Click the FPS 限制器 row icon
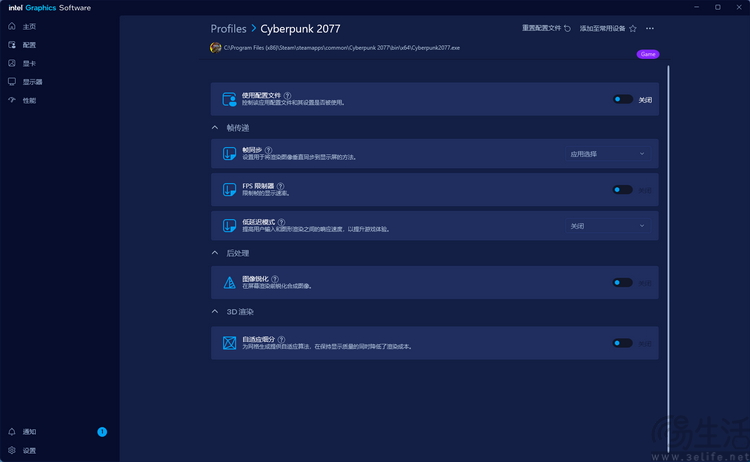The image size is (750, 462). (229, 189)
